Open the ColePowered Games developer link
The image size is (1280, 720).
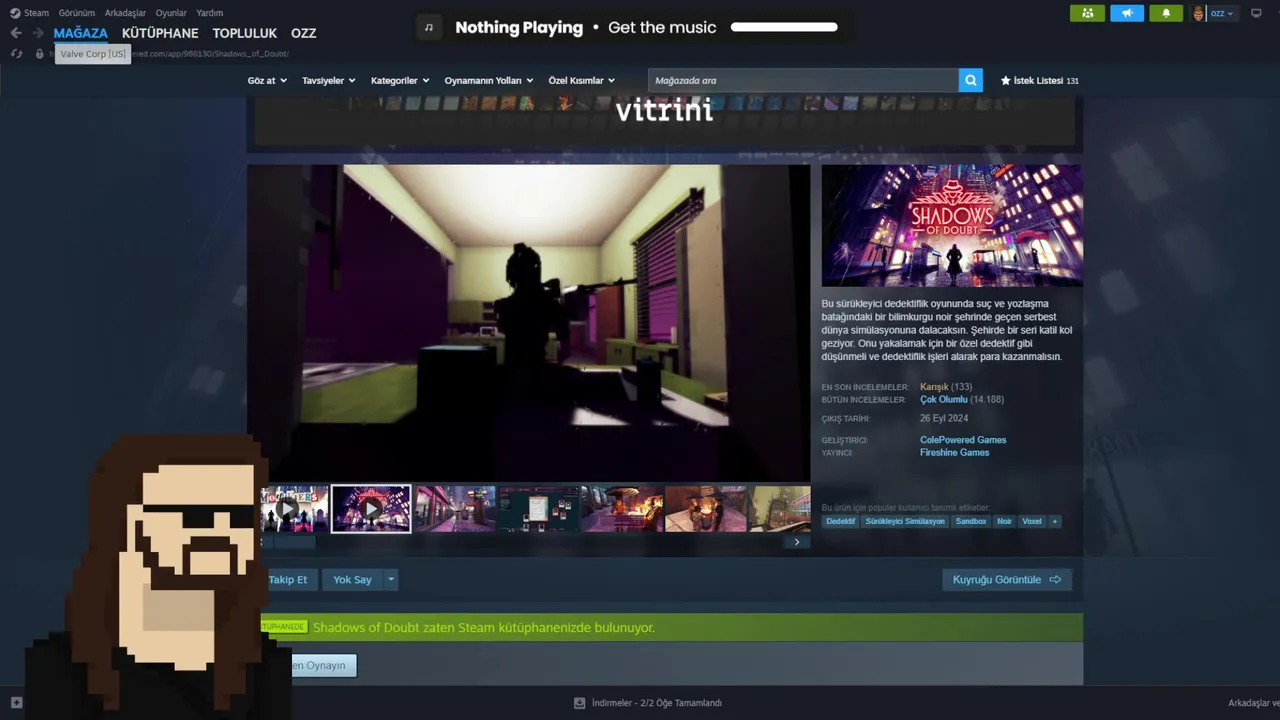(x=963, y=440)
